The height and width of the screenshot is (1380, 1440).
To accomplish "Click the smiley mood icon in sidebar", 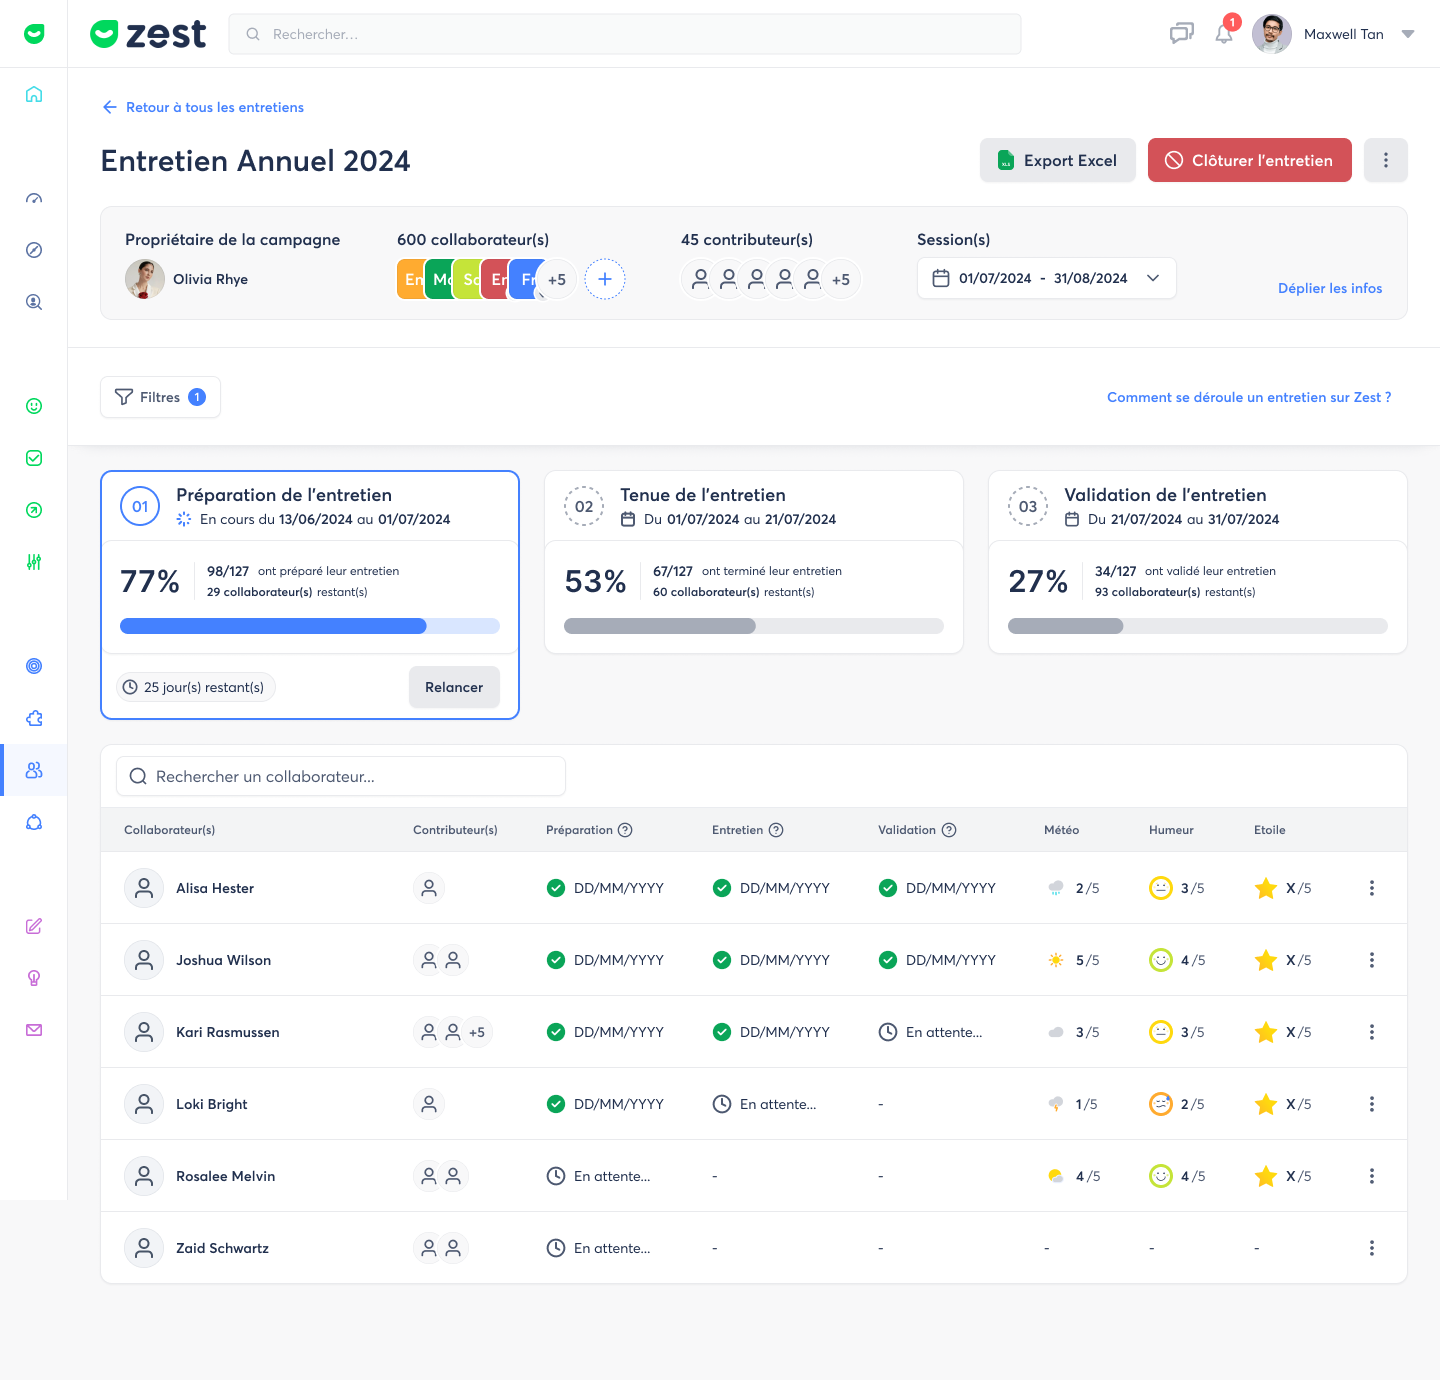I will (x=34, y=406).
